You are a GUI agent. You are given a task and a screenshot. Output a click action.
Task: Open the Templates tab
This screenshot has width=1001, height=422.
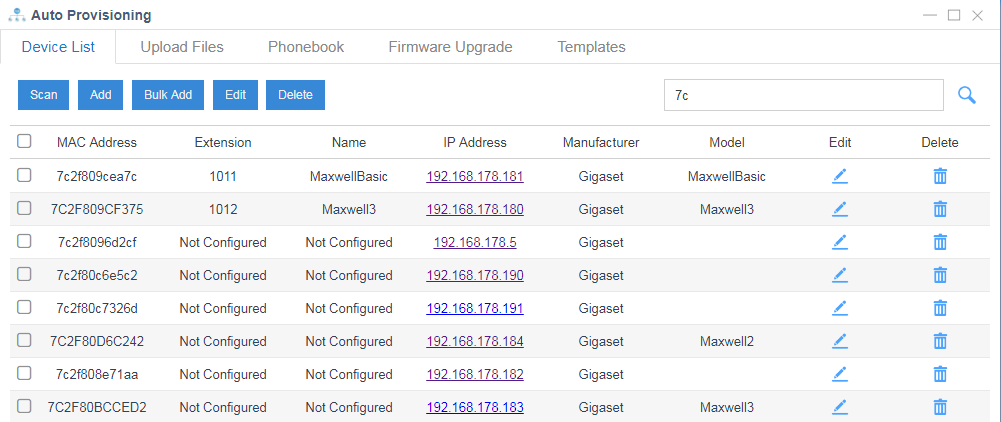pos(591,47)
